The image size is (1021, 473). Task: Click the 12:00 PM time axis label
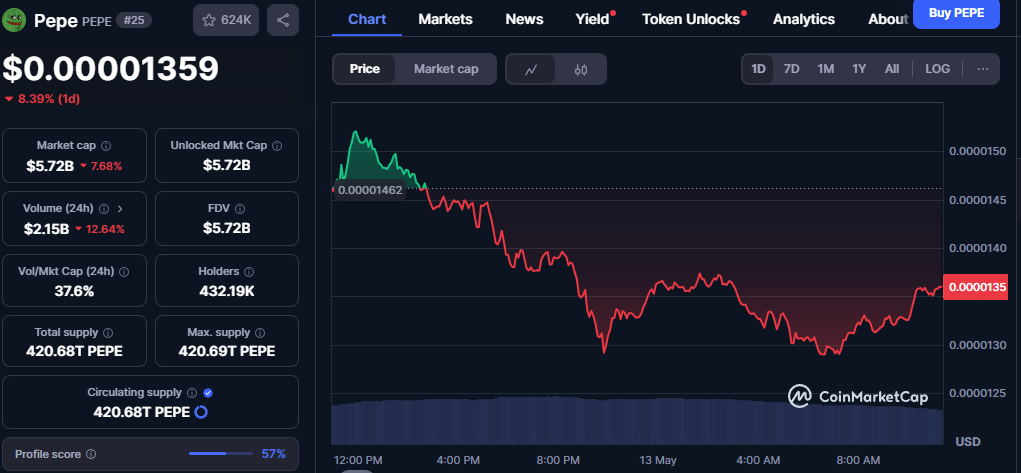pos(357,460)
